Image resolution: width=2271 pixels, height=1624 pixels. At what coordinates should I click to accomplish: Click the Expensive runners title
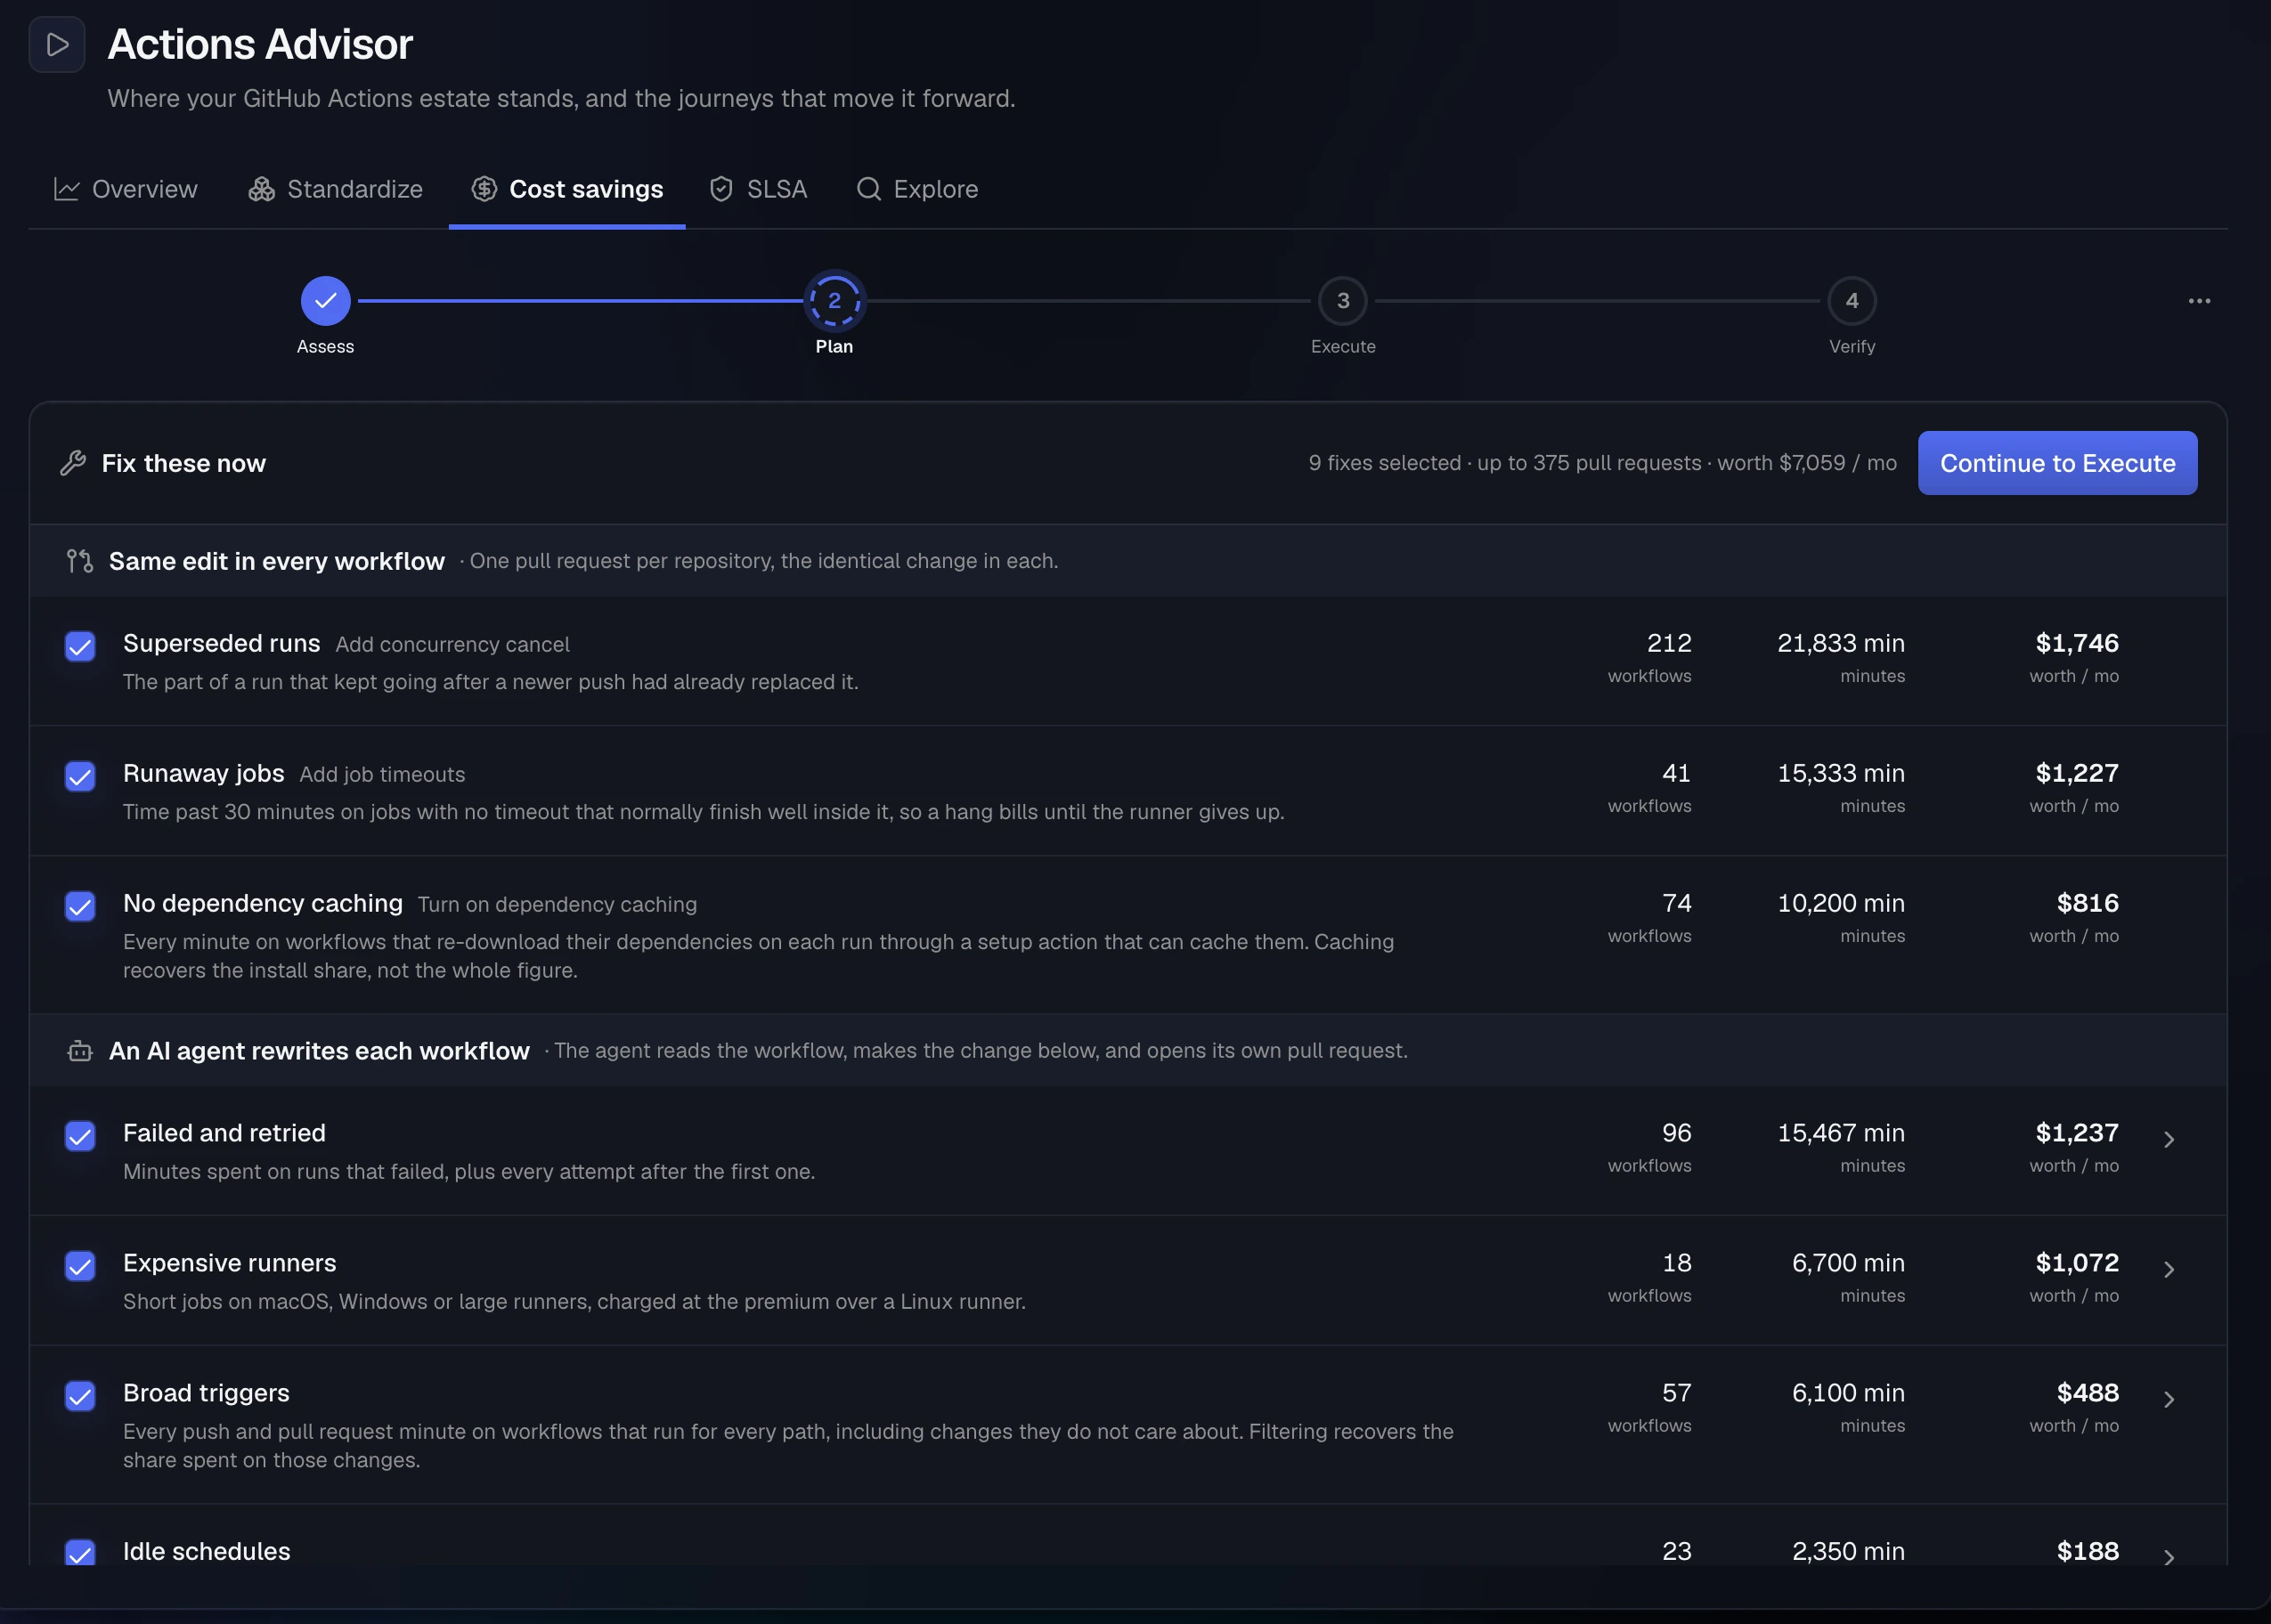pos(230,1263)
